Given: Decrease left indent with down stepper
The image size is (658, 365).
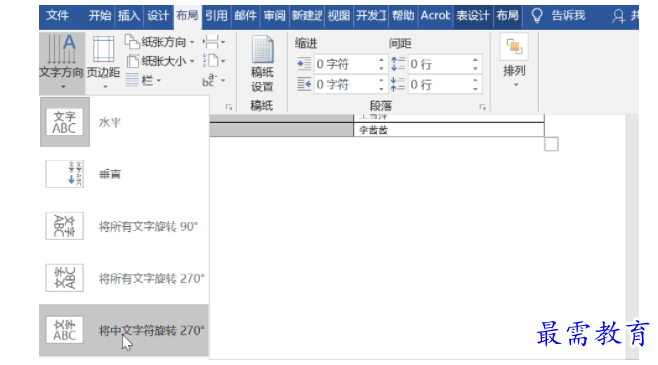Looking at the screenshot, I should click(381, 68).
